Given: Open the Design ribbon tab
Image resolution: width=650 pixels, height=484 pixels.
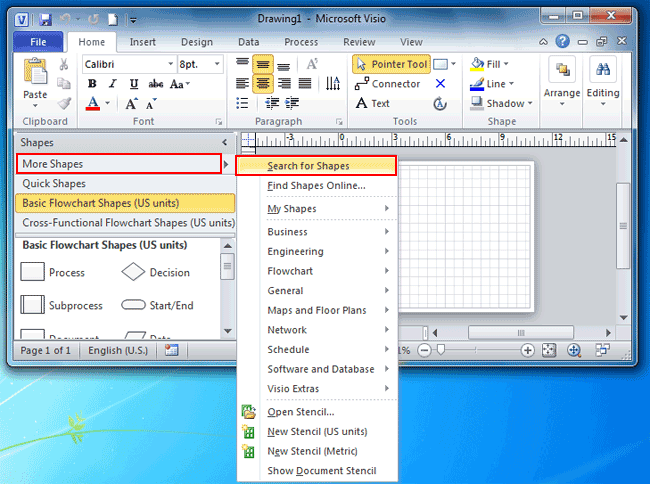Looking at the screenshot, I should (197, 42).
